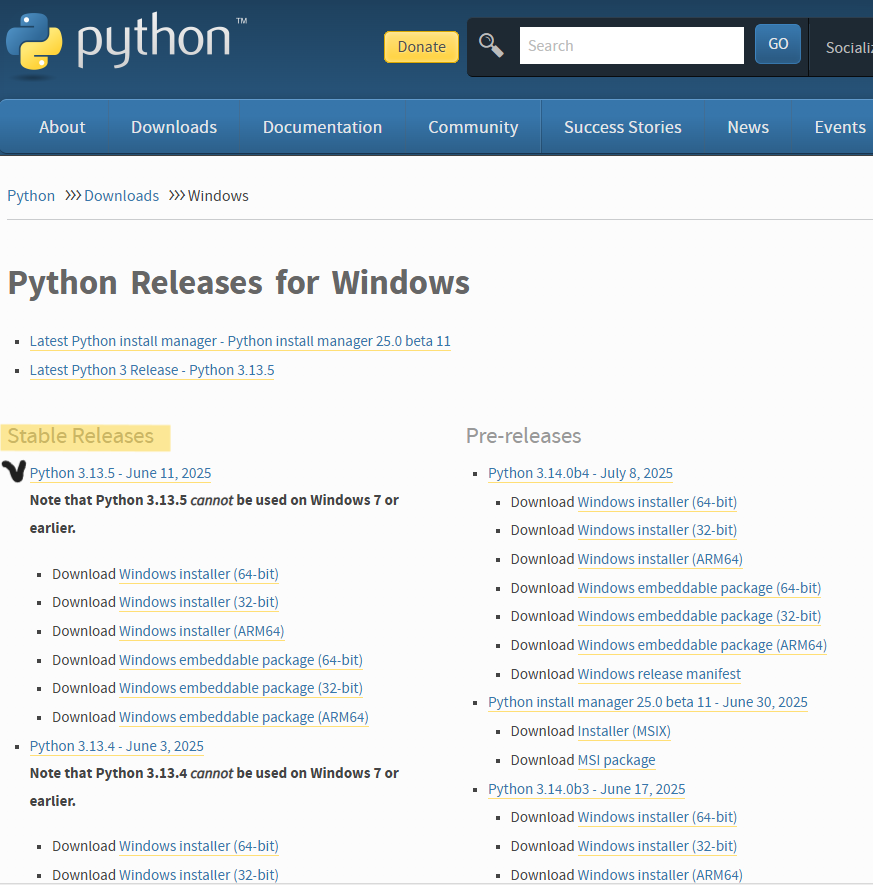Download 3.13.4 Windows installer (64-bit)
Screen dimensions: 873x885
(x=199, y=846)
